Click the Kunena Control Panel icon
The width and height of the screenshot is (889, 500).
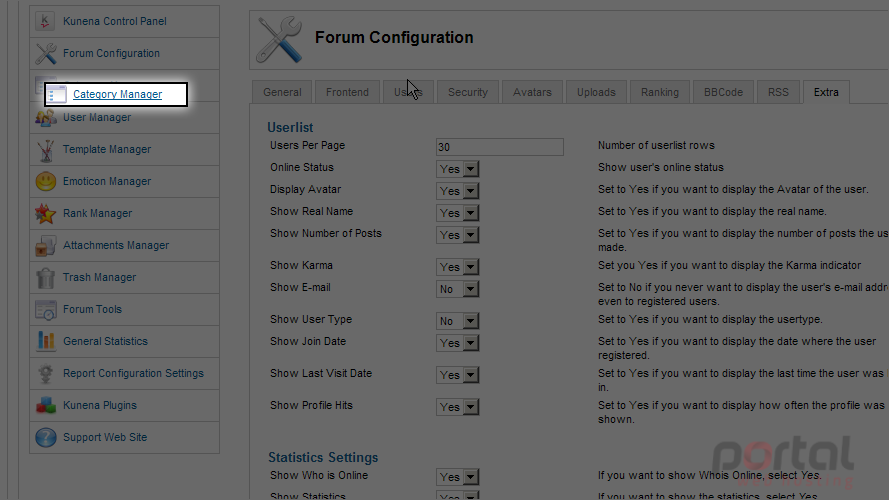point(45,21)
